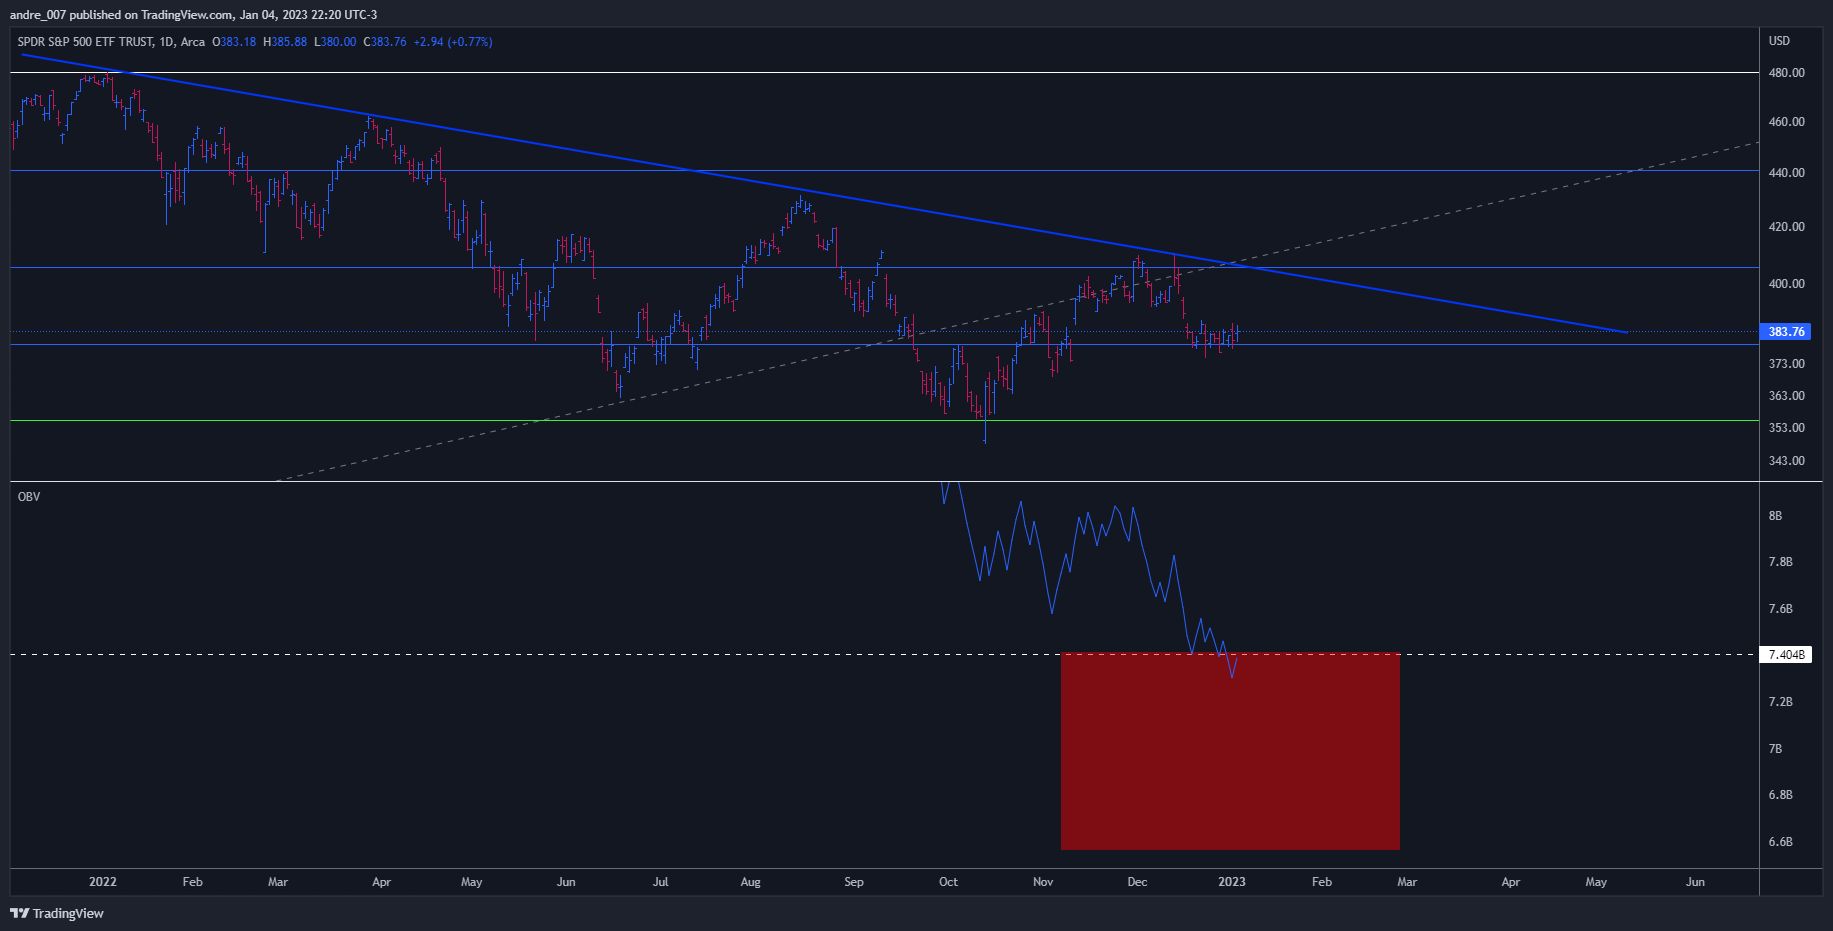Select the low value L380.00
Screen dimensions: 1833x931
335,42
